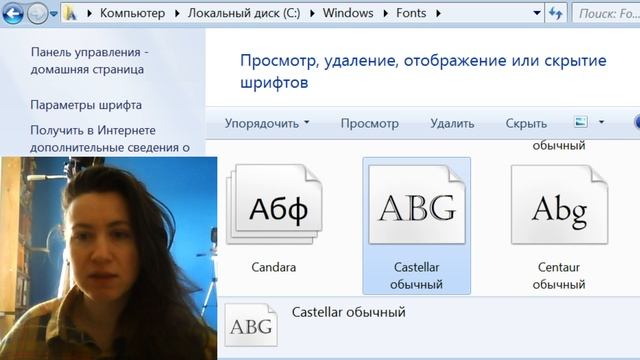The image size is (640, 360).
Task: Select the Candara font family thumbnail
Action: pos(275,204)
